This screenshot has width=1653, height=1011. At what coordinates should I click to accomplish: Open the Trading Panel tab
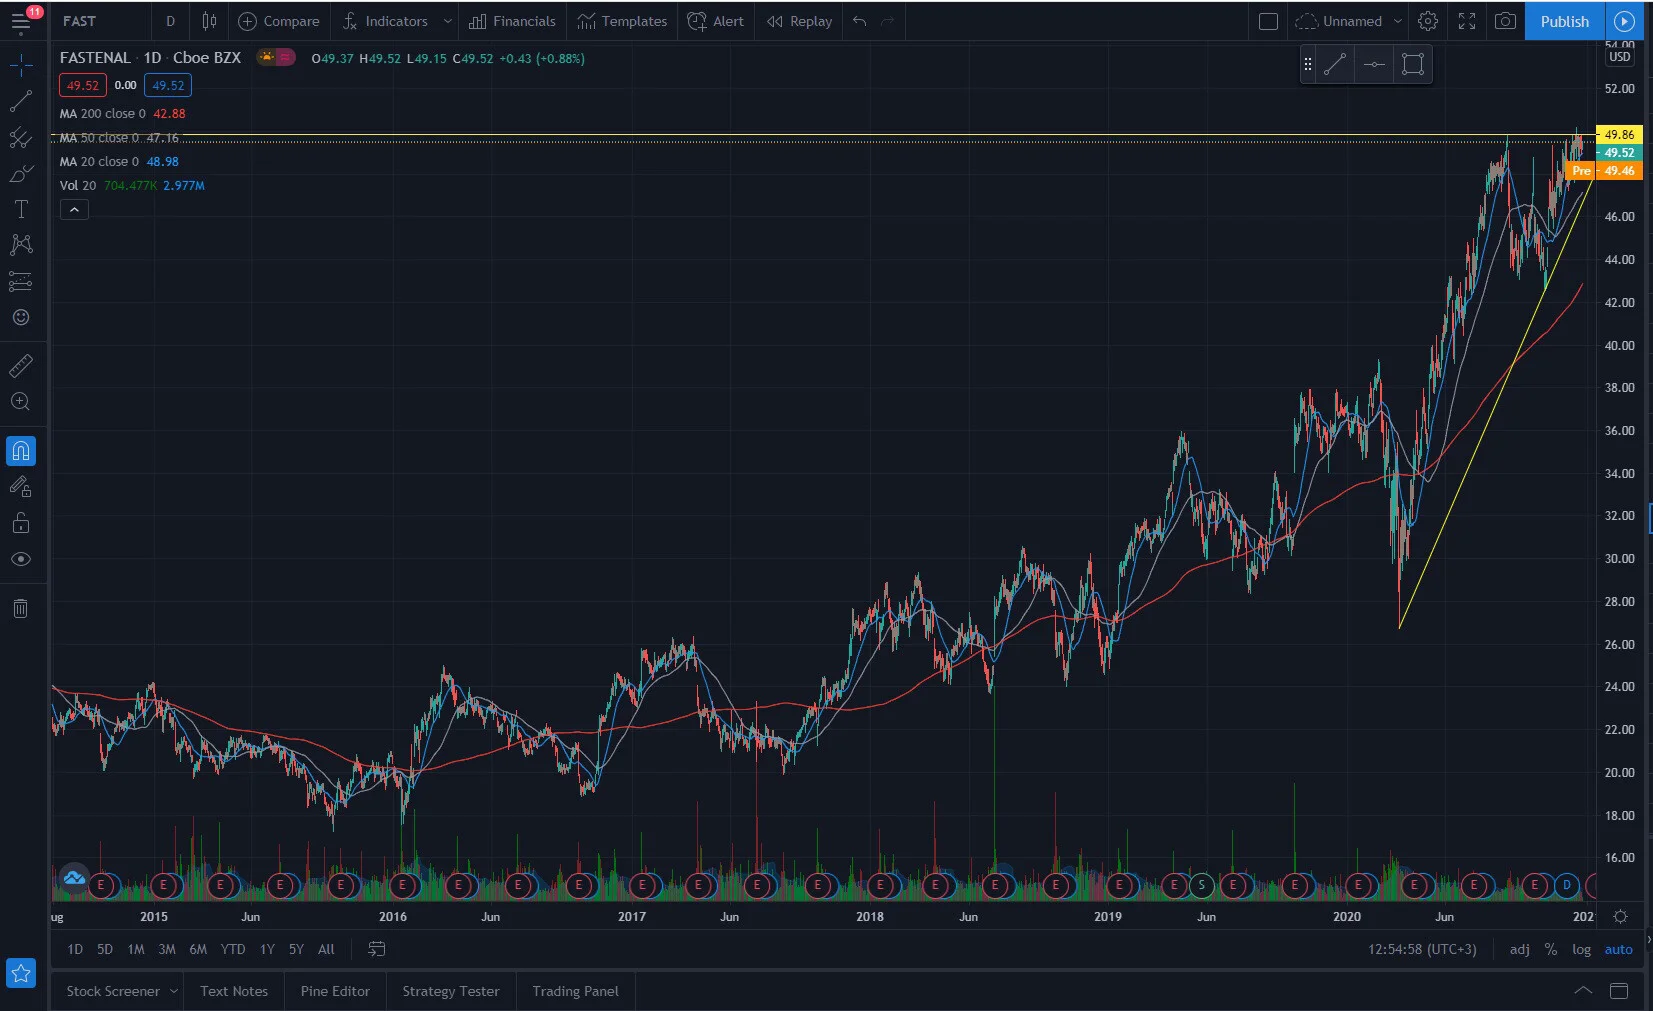pyautogui.click(x=575, y=991)
